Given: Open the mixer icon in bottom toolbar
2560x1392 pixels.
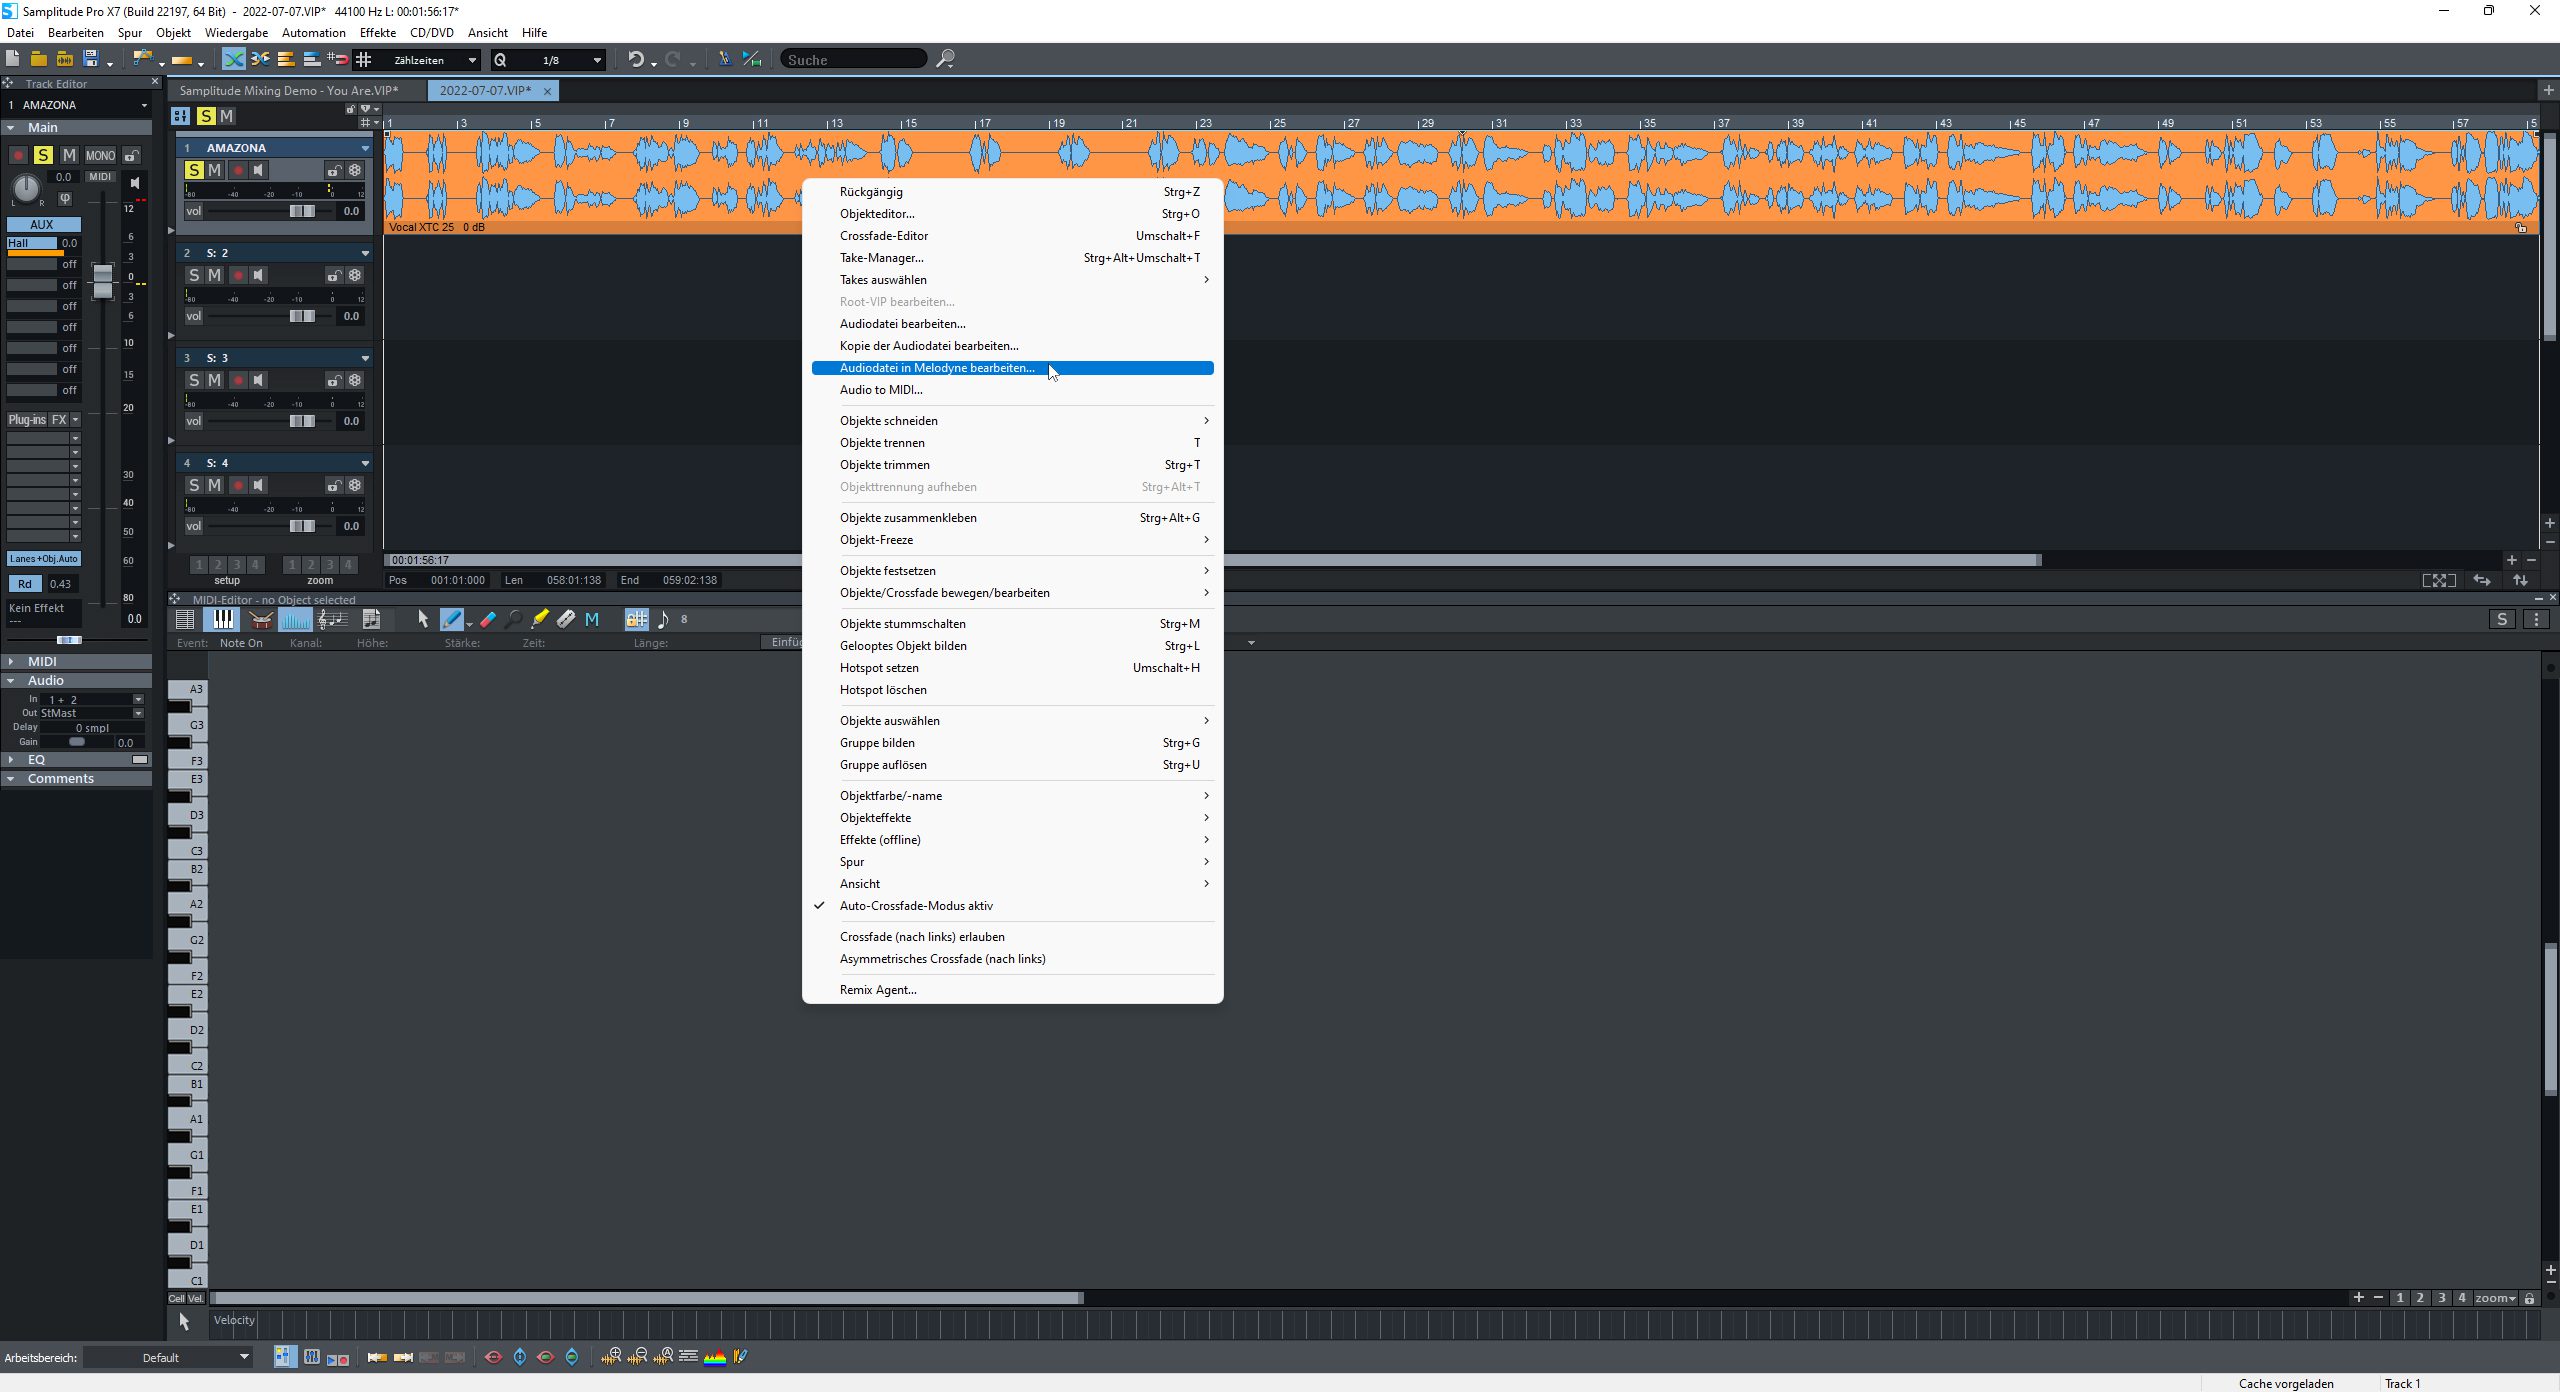Looking at the screenshot, I should tap(312, 1357).
